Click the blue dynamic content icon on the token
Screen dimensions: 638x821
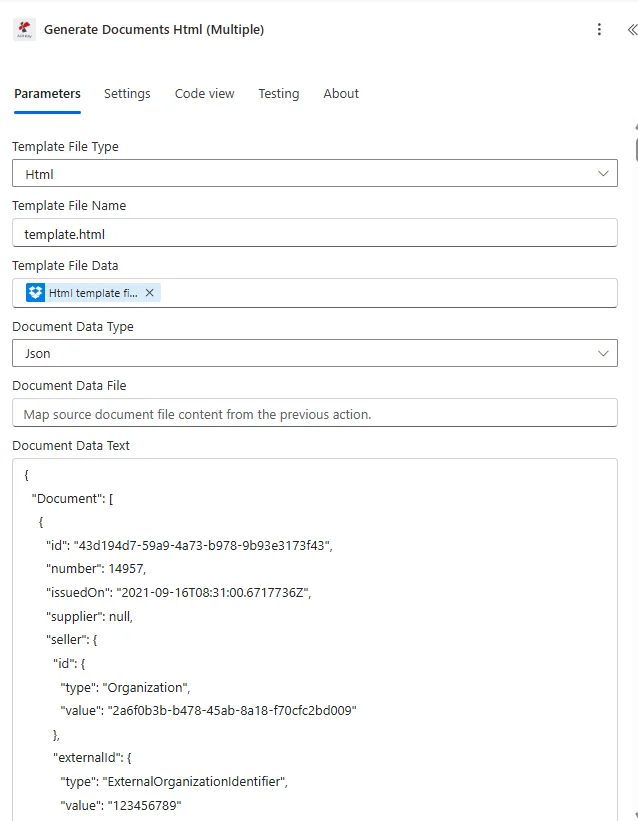(34, 292)
